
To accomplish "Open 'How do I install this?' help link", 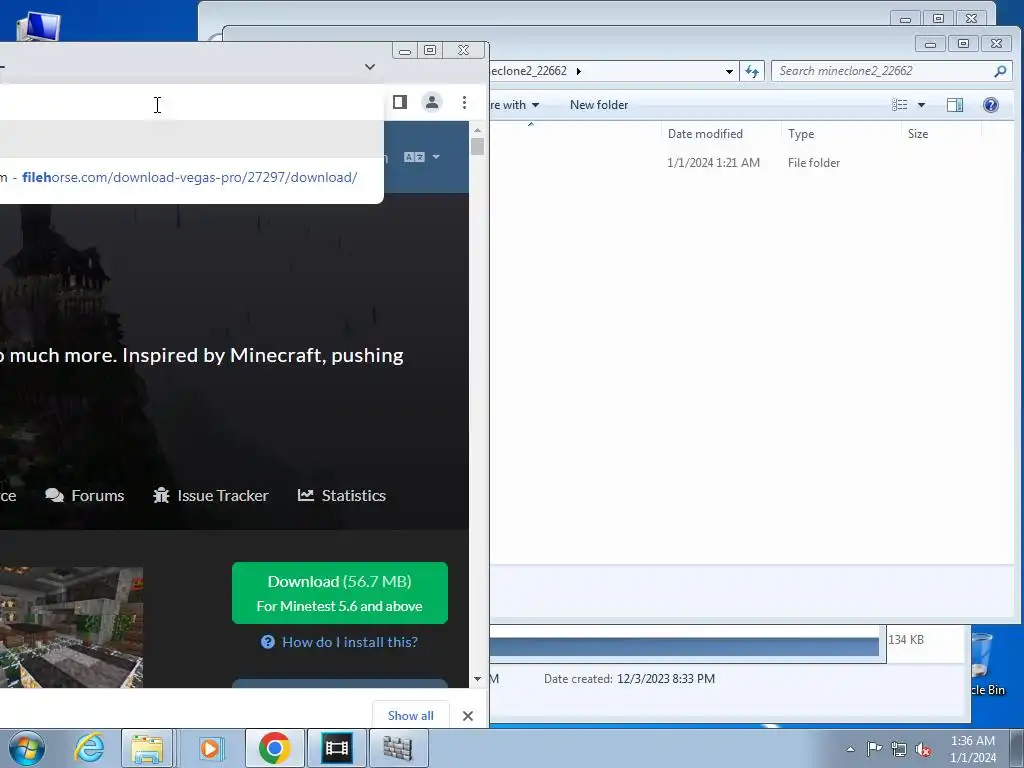I will (340, 642).
